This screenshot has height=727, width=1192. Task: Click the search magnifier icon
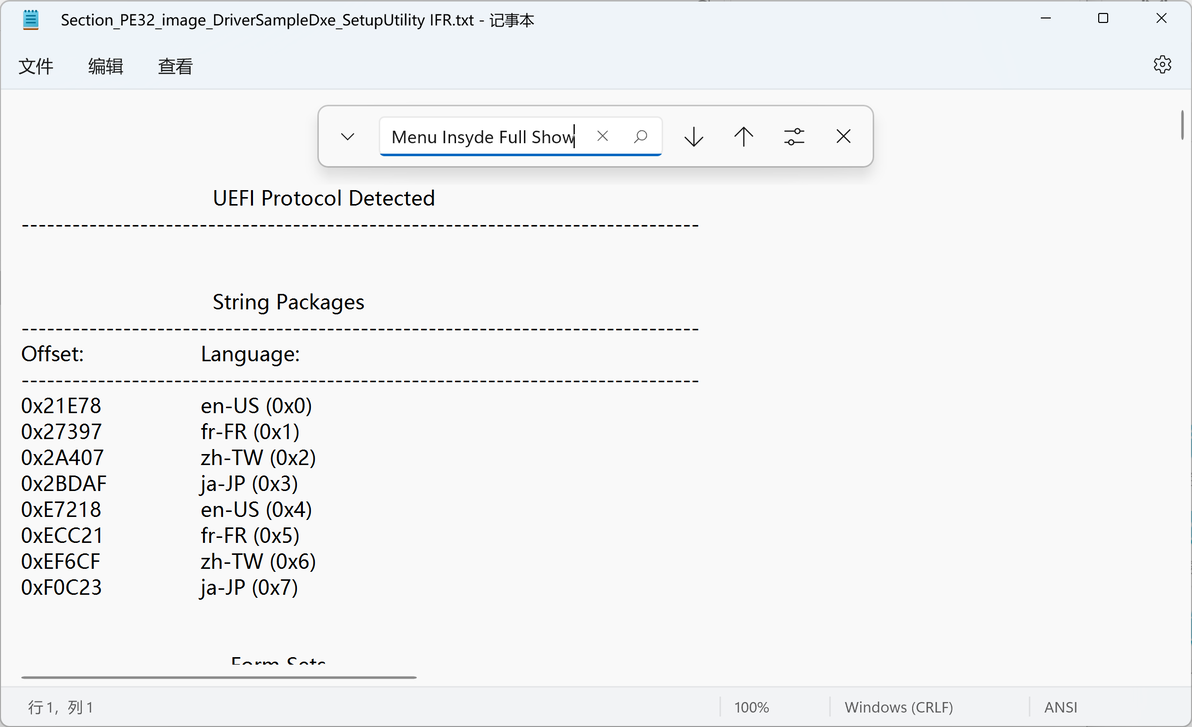pyautogui.click(x=641, y=136)
